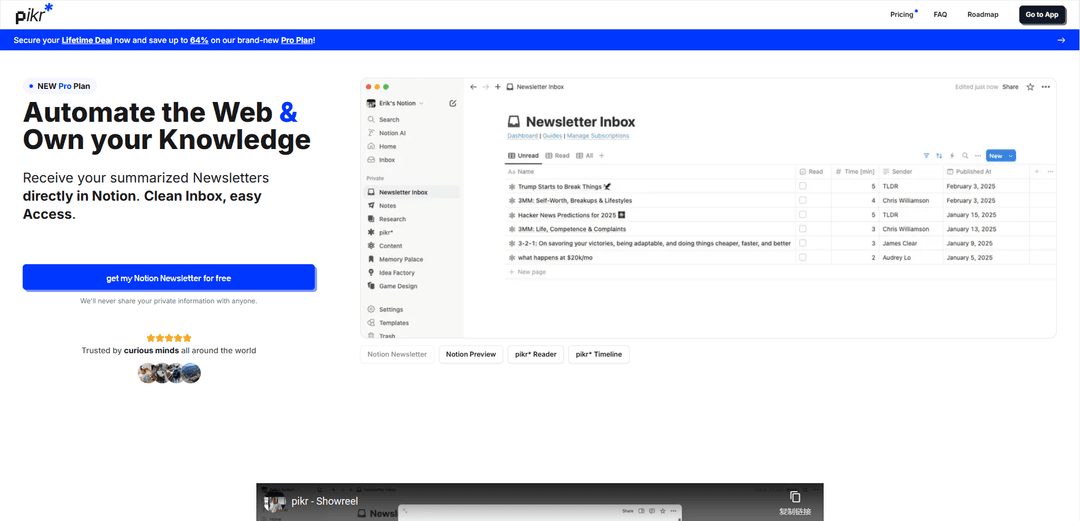
Task: Click the pikr* logo in the header
Action: pyautogui.click(x=34, y=13)
